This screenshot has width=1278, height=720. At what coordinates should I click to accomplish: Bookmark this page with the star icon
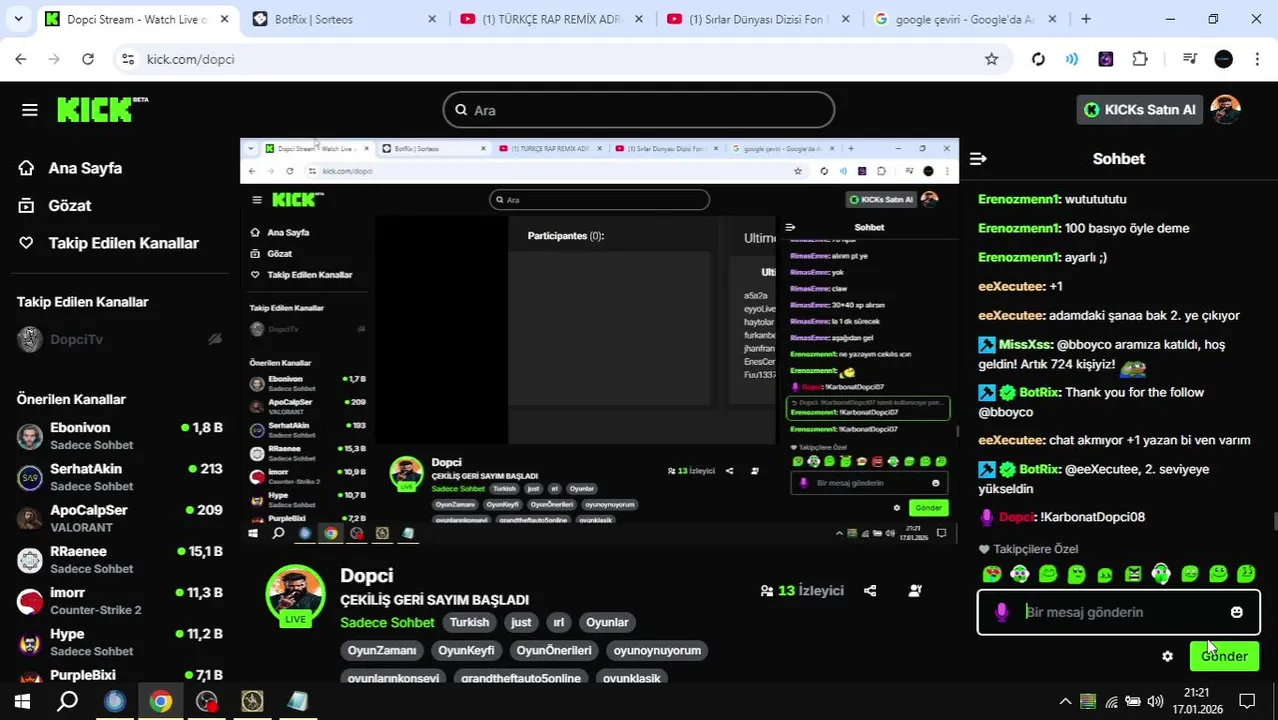(991, 59)
